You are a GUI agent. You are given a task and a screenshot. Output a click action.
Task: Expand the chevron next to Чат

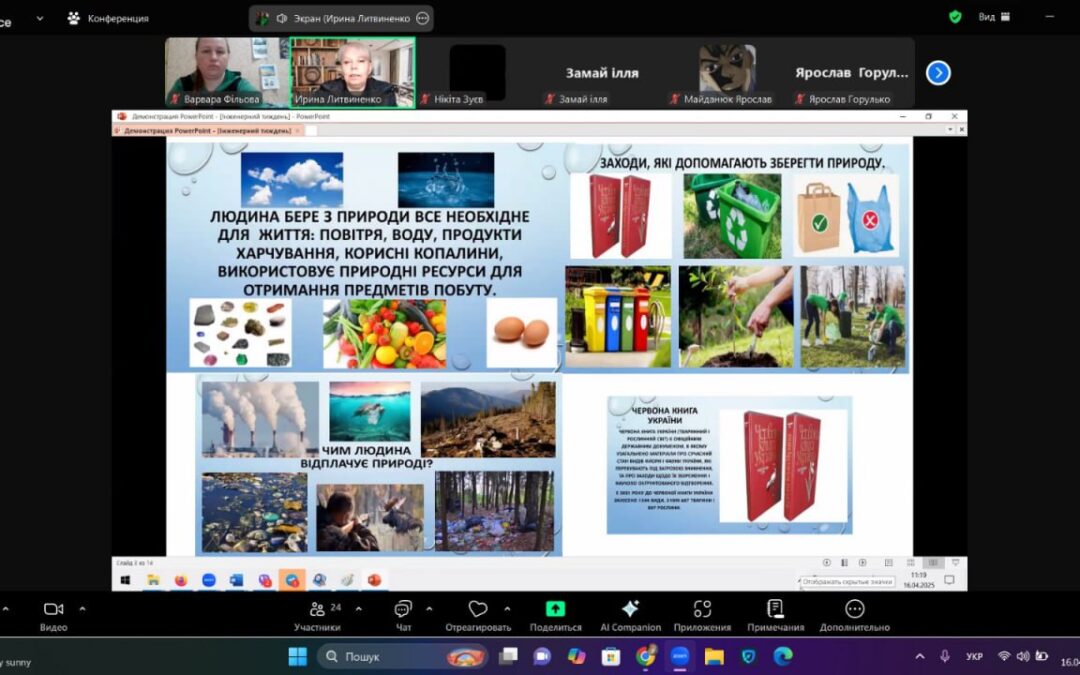click(429, 608)
